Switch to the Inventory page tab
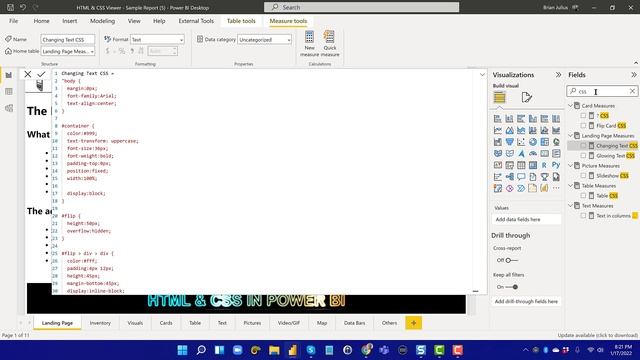Image resolution: width=640 pixels, height=360 pixels. pos(100,323)
